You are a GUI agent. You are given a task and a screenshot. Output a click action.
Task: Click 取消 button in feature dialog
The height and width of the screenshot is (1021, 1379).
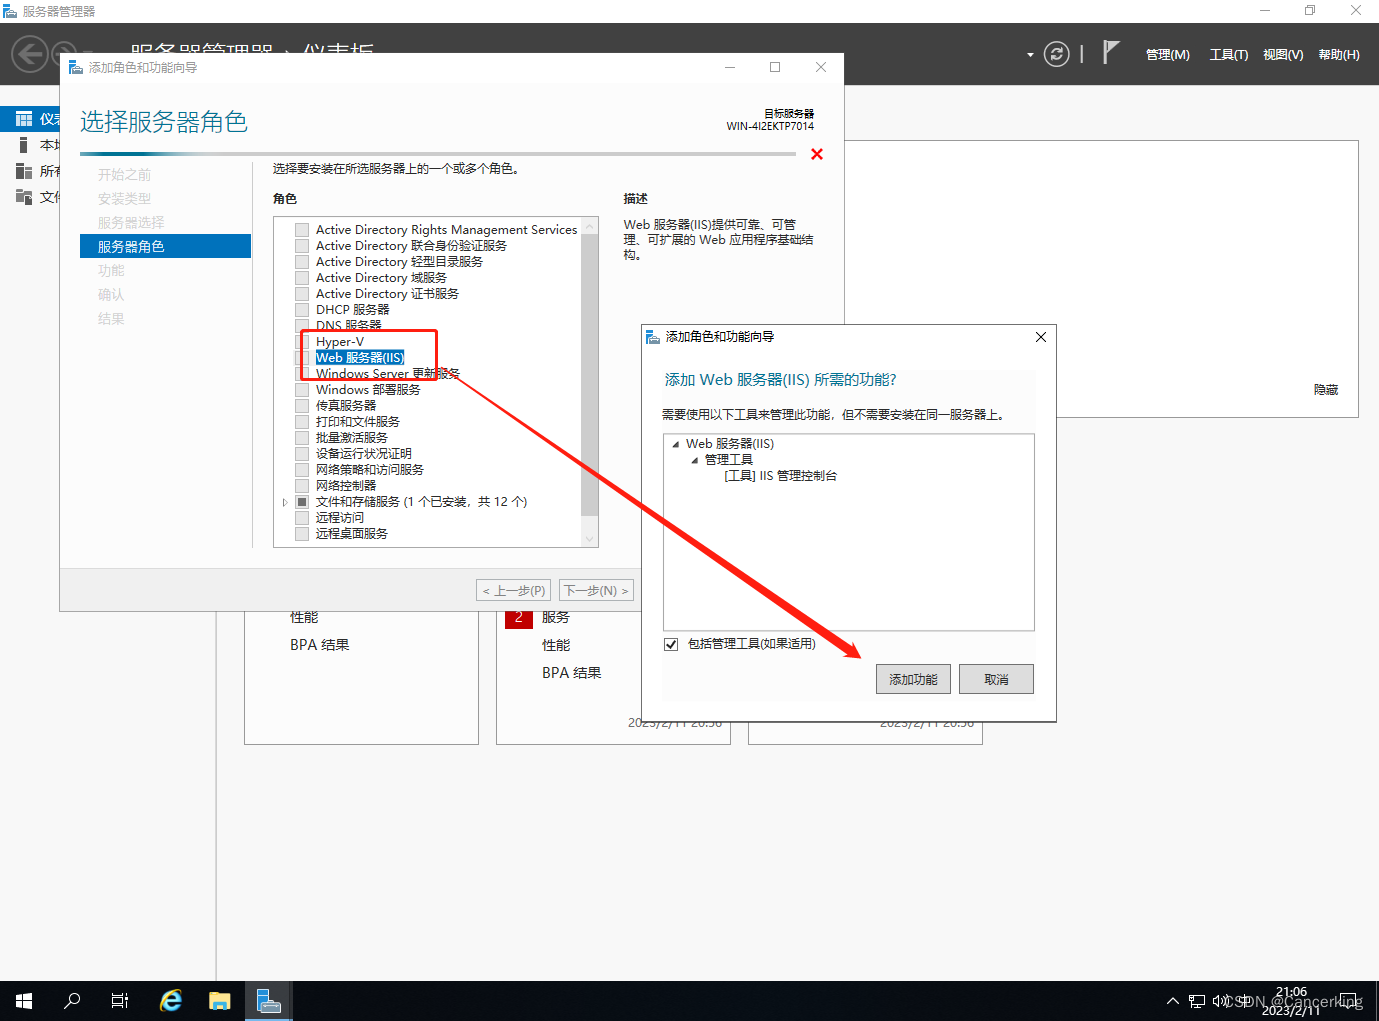click(x=996, y=679)
